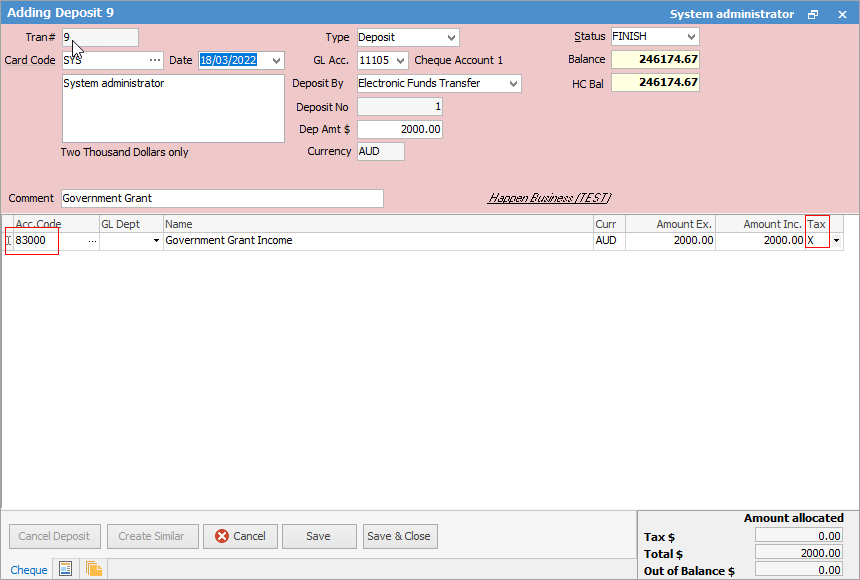The height and width of the screenshot is (580, 860).
Task: Select the Balance field 246174.67
Action: pyautogui.click(x=655, y=59)
